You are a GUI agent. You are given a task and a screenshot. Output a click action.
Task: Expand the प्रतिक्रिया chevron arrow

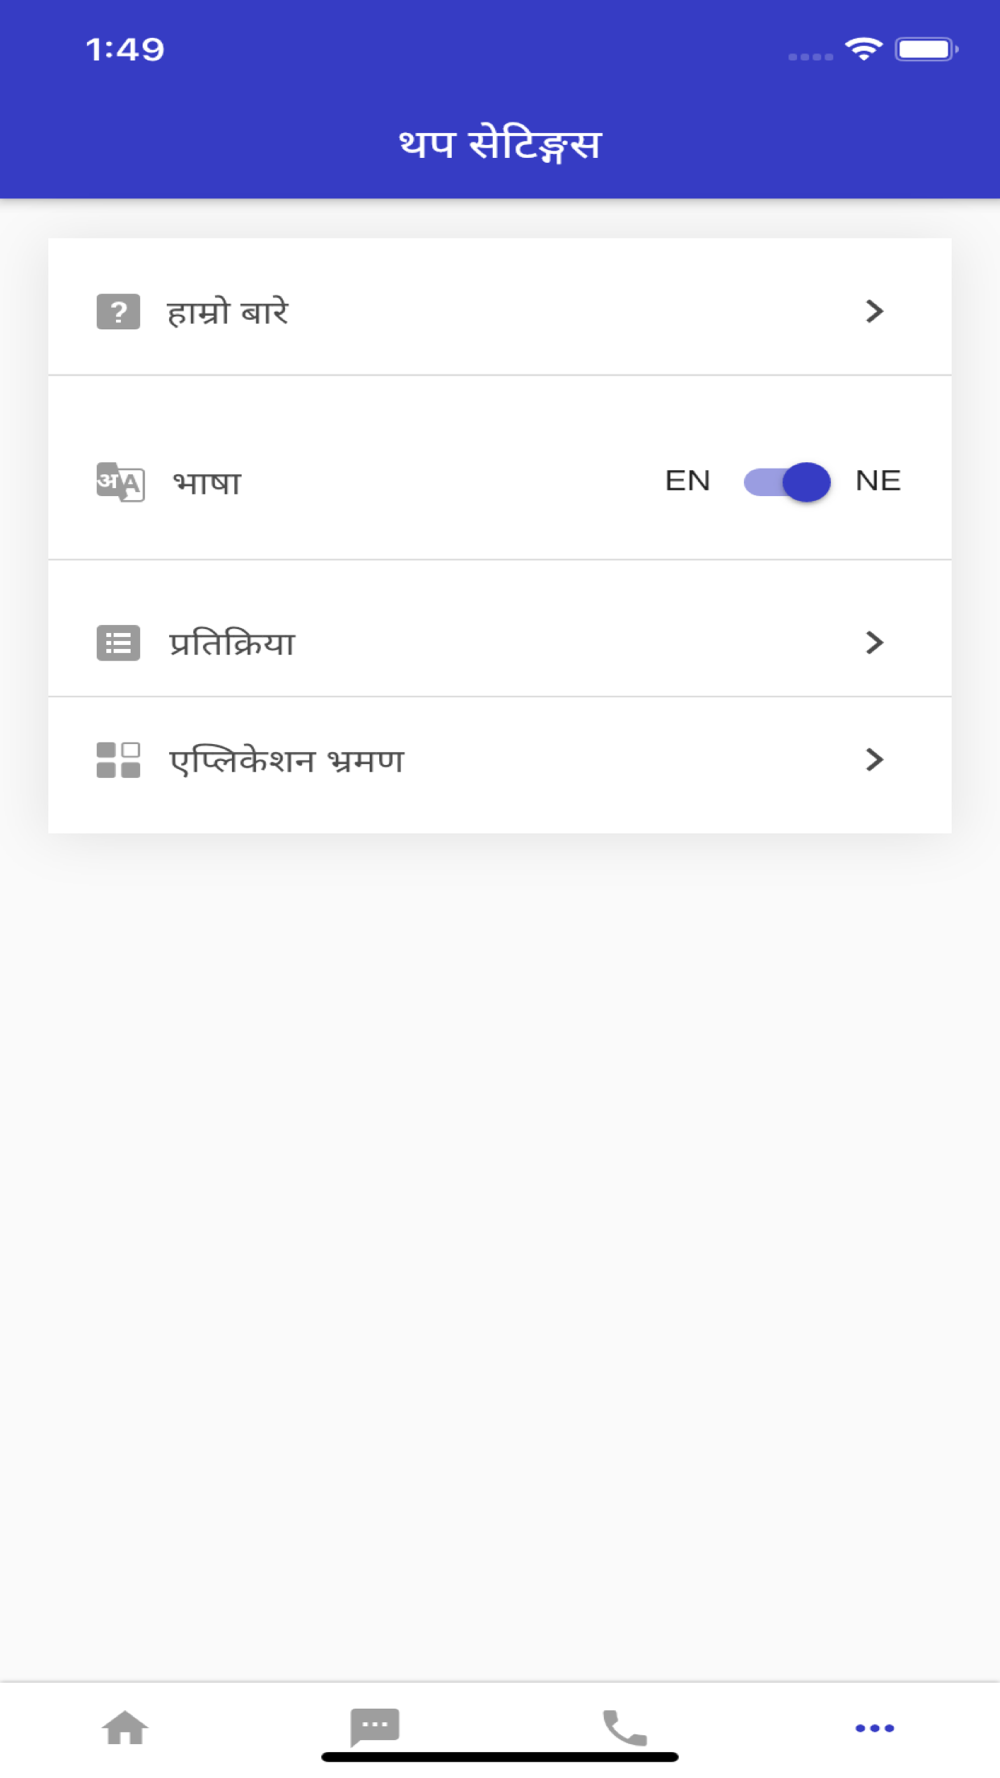point(875,642)
